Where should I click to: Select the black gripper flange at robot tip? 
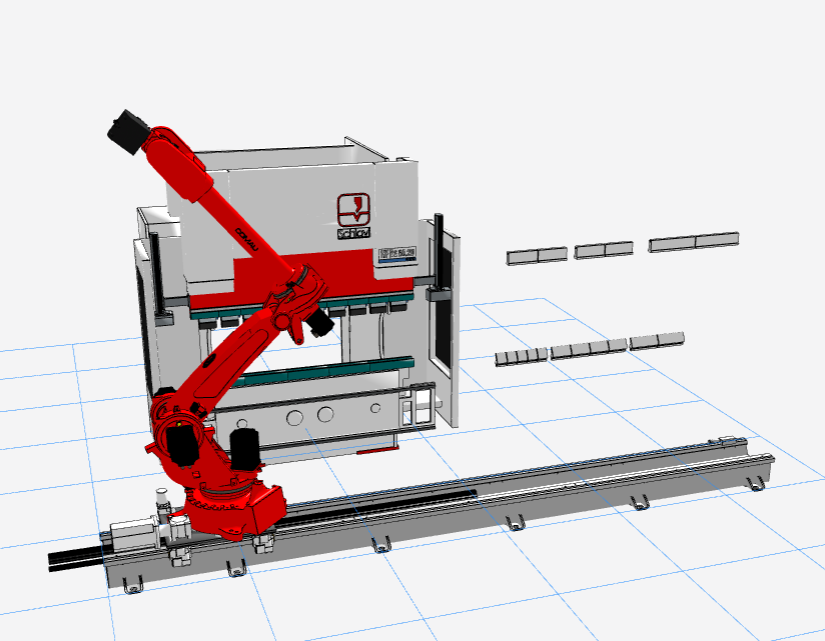129,132
